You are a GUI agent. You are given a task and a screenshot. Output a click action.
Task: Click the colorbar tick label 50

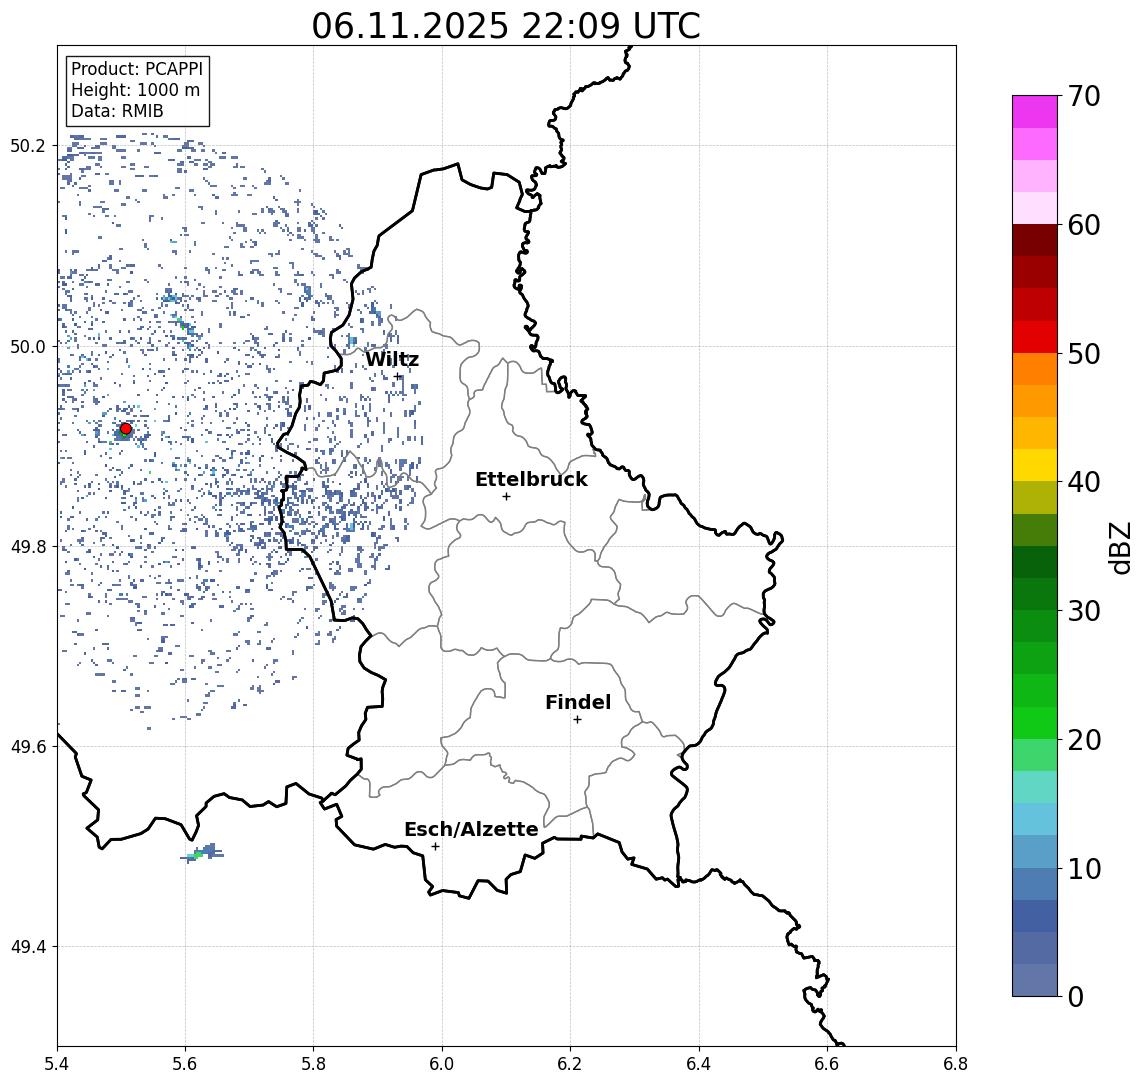pos(1084,354)
